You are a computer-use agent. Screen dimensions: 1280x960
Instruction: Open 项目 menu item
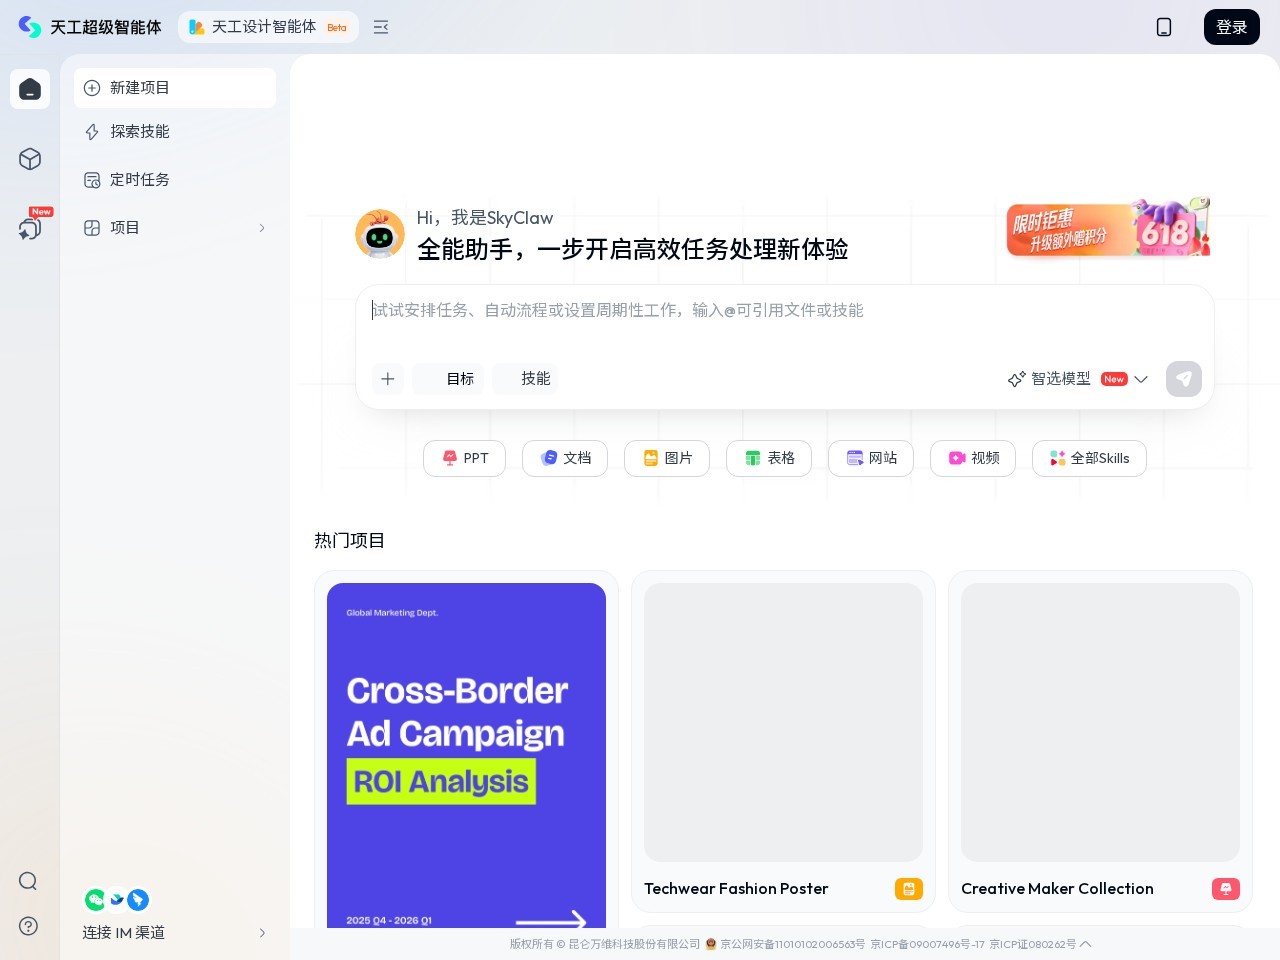175,228
